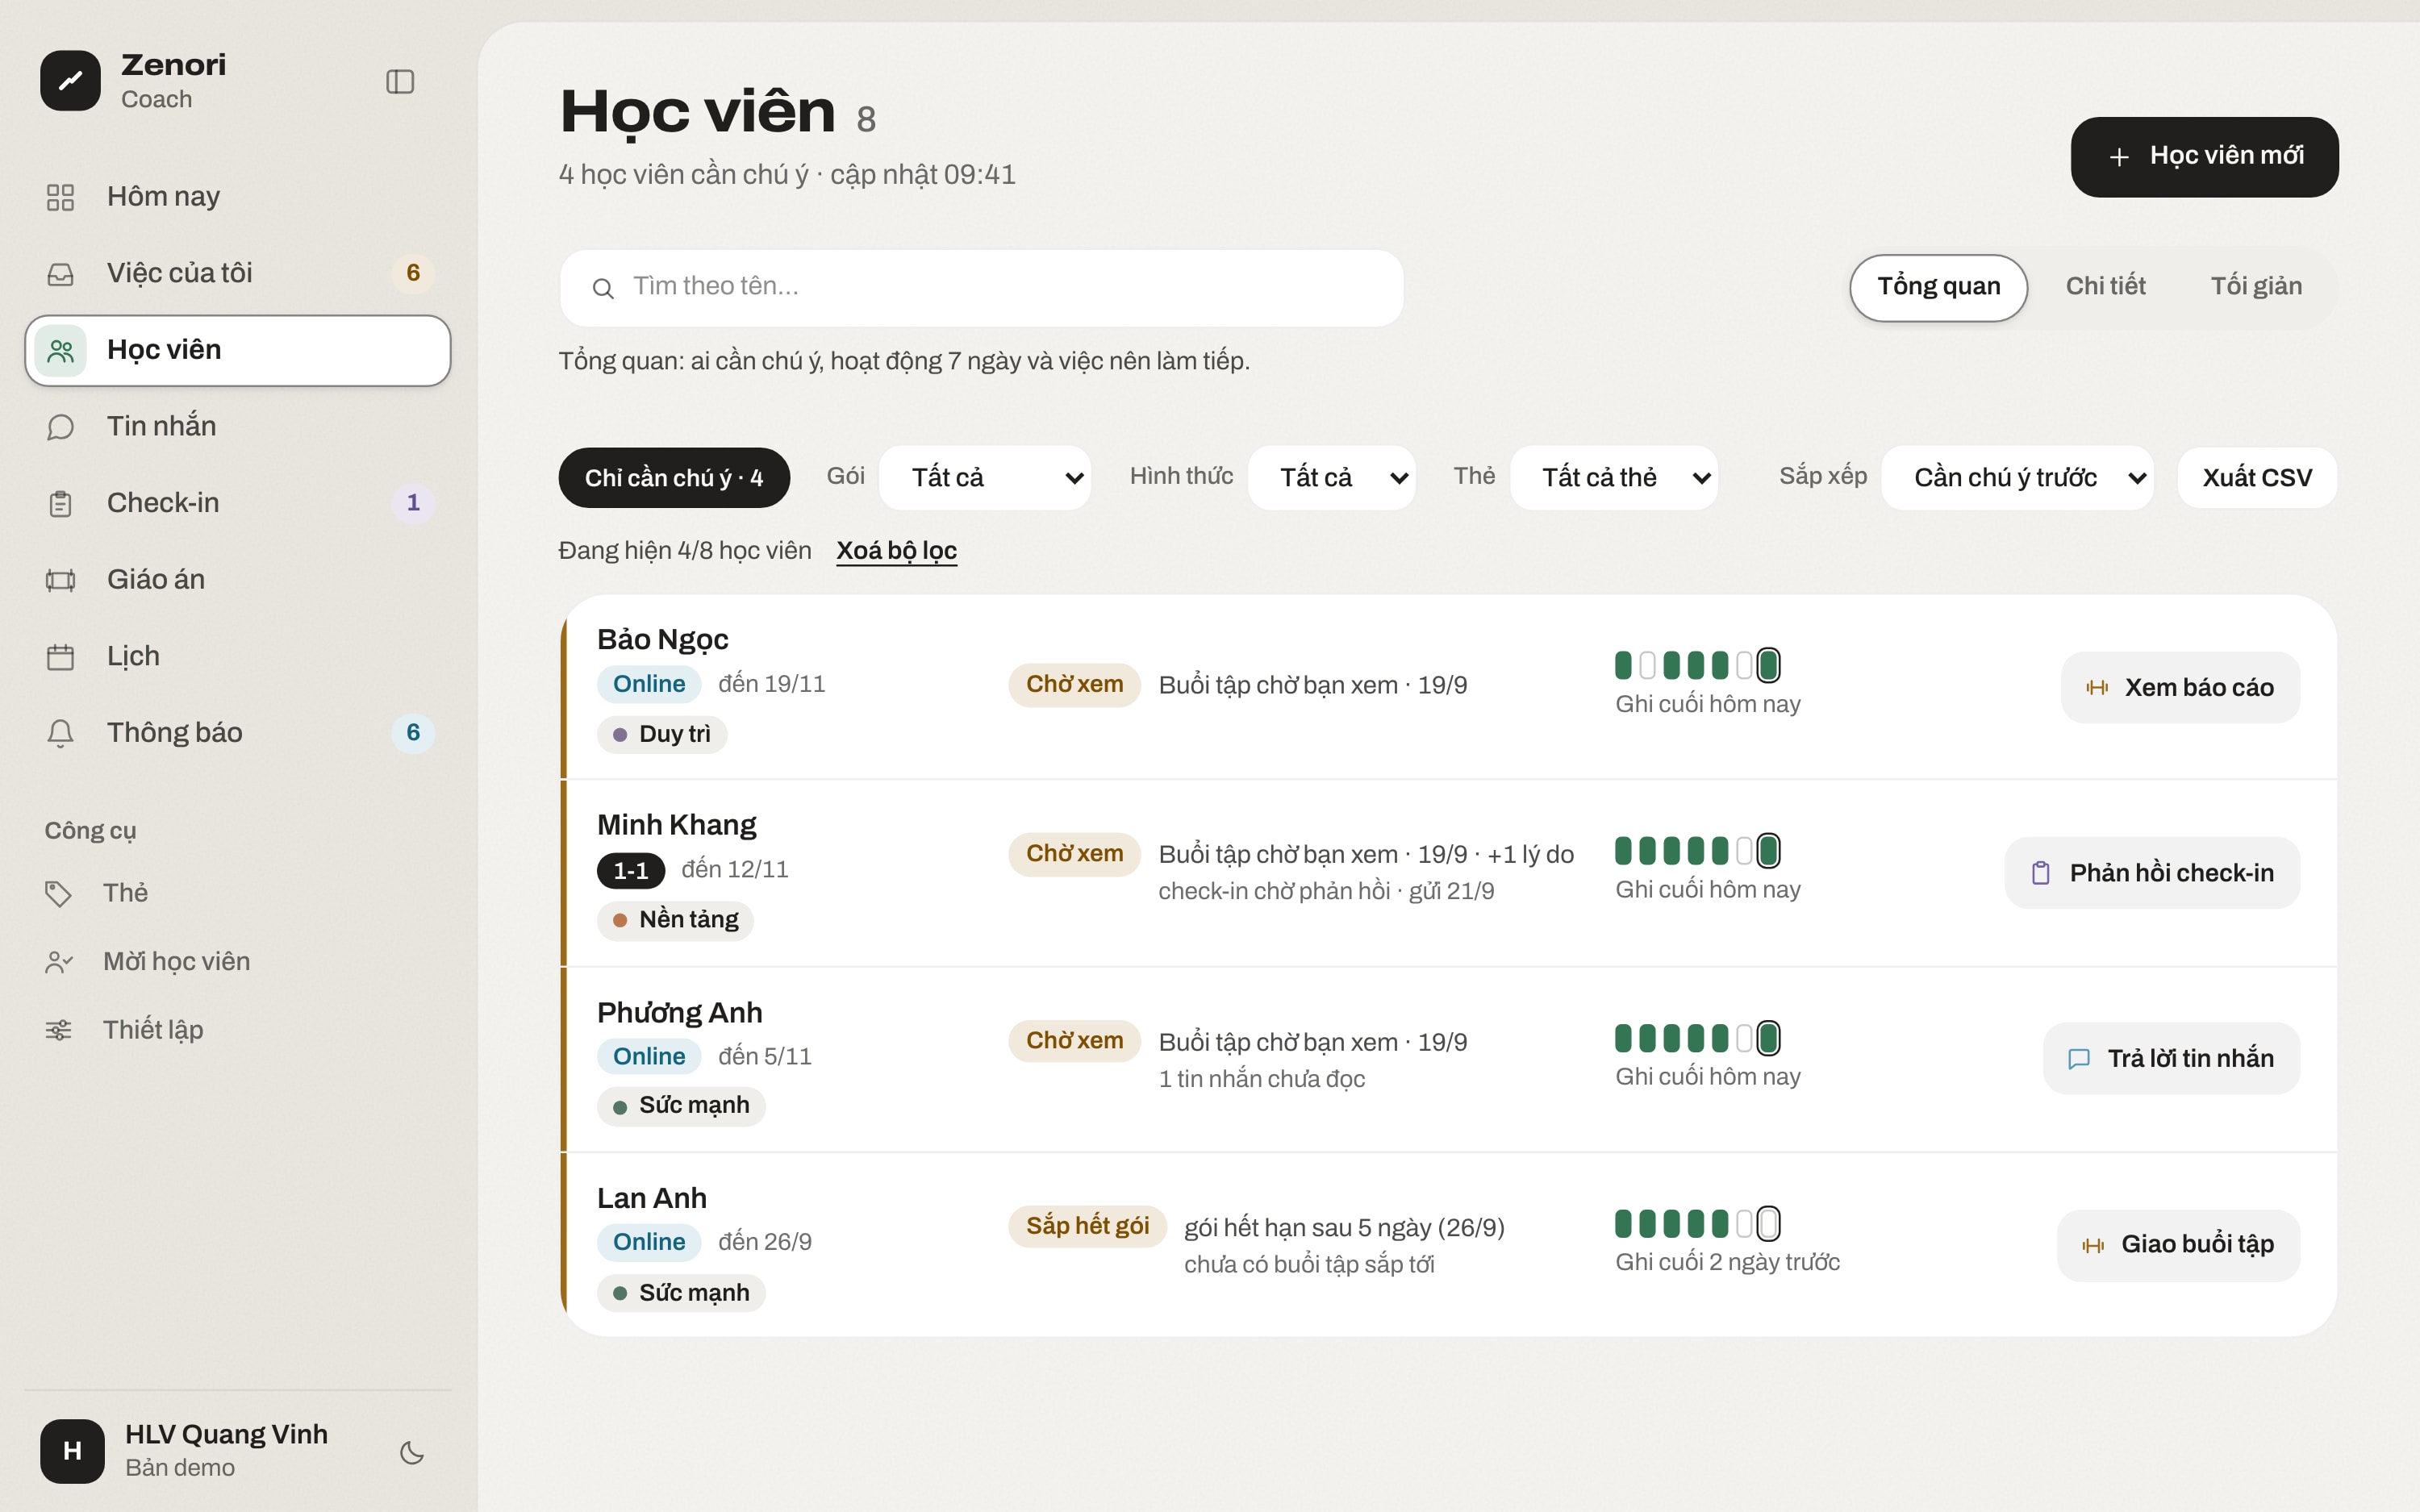Select the Học viên sidebar item
This screenshot has height=1512, width=2420.
click(x=238, y=350)
